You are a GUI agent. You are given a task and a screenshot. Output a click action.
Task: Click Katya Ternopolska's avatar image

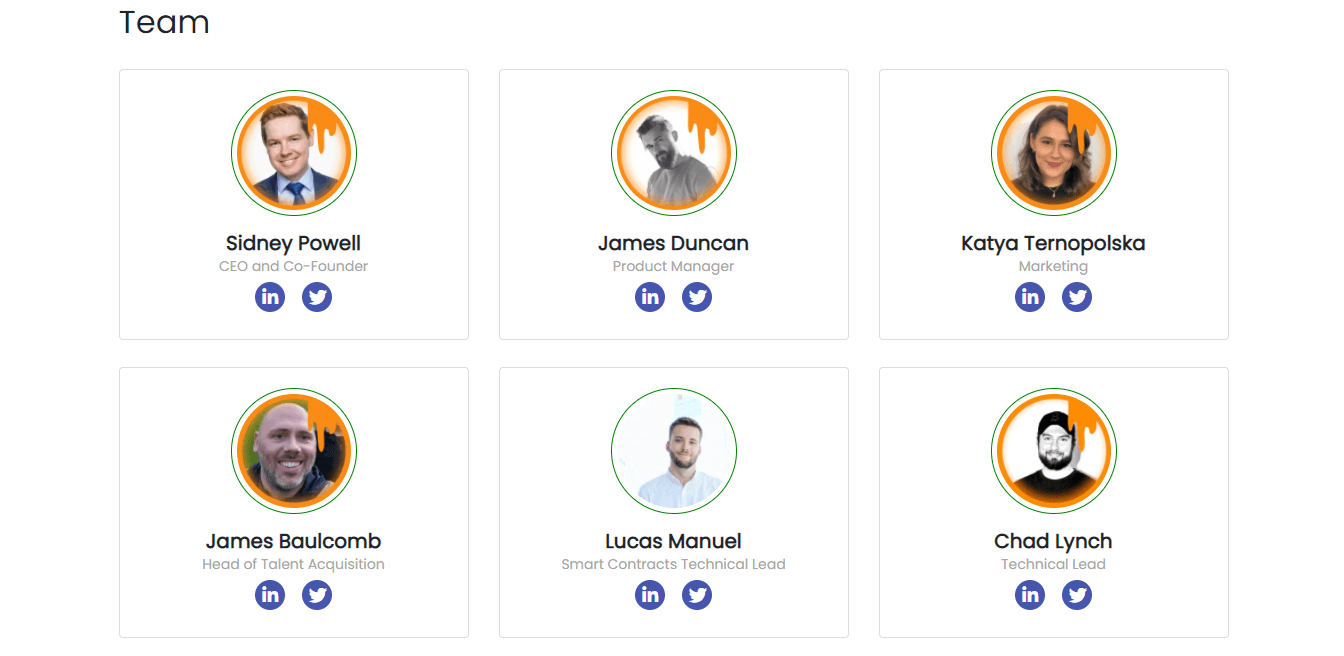tap(1054, 153)
